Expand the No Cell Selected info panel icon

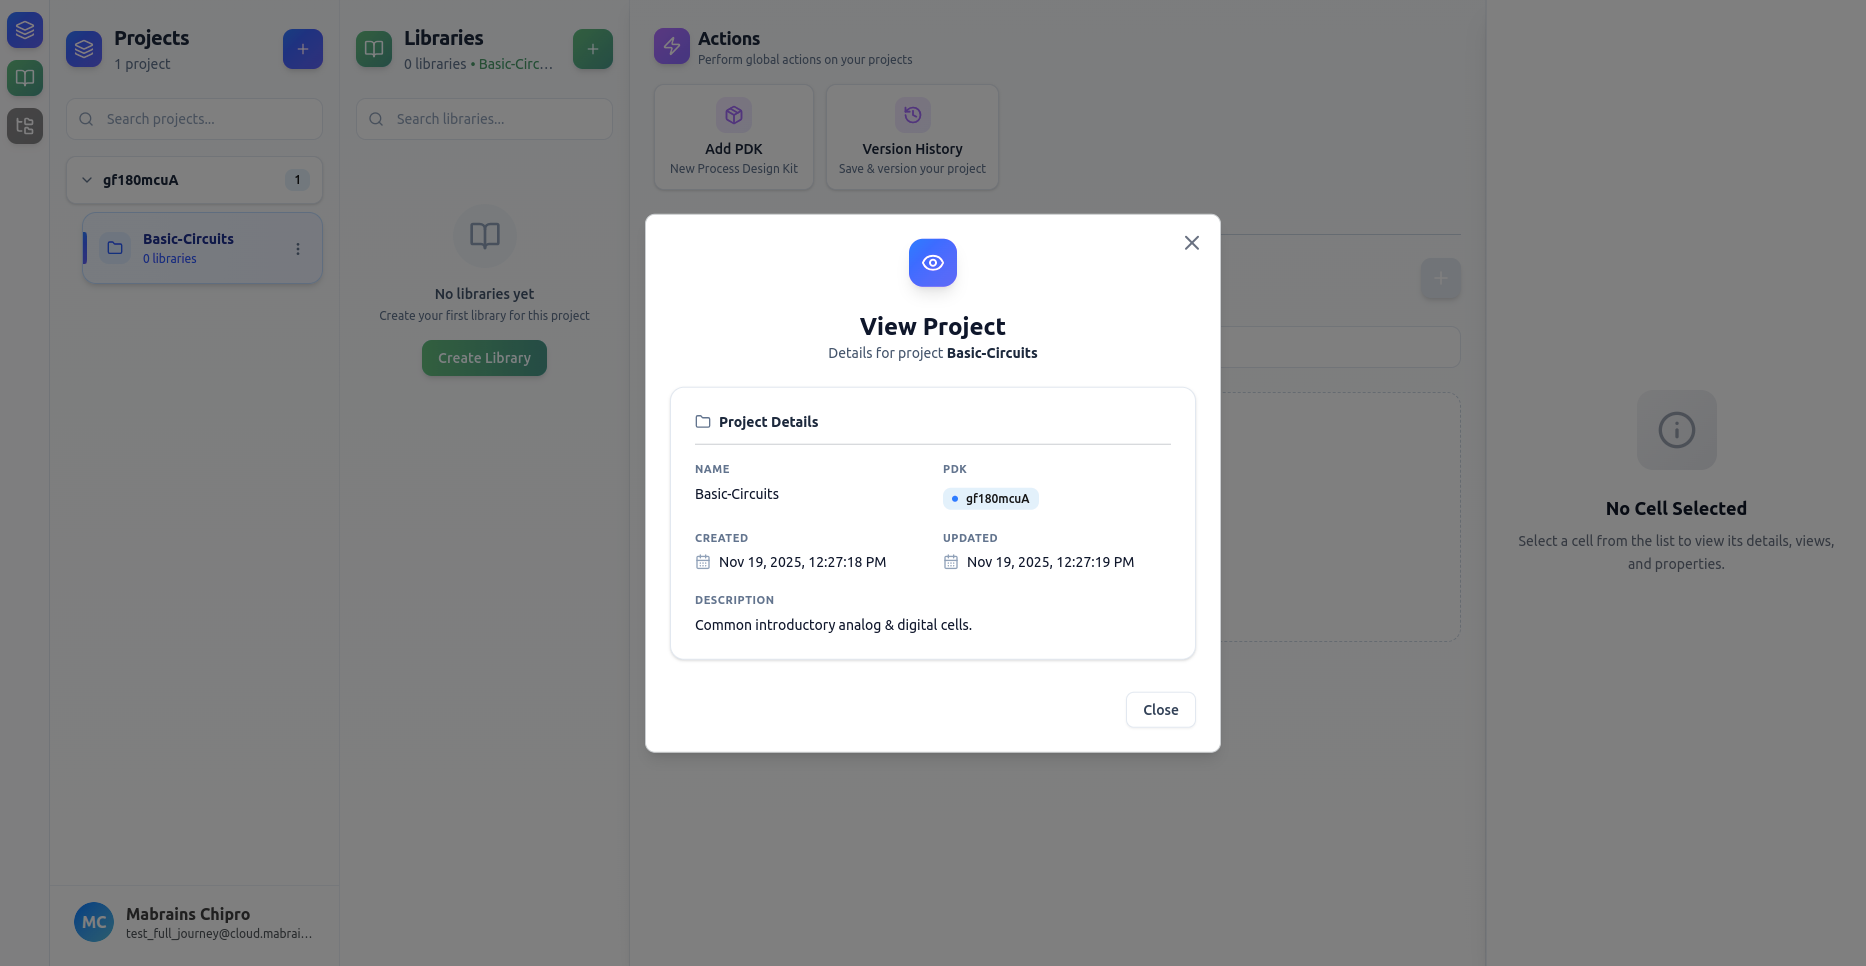point(1676,429)
